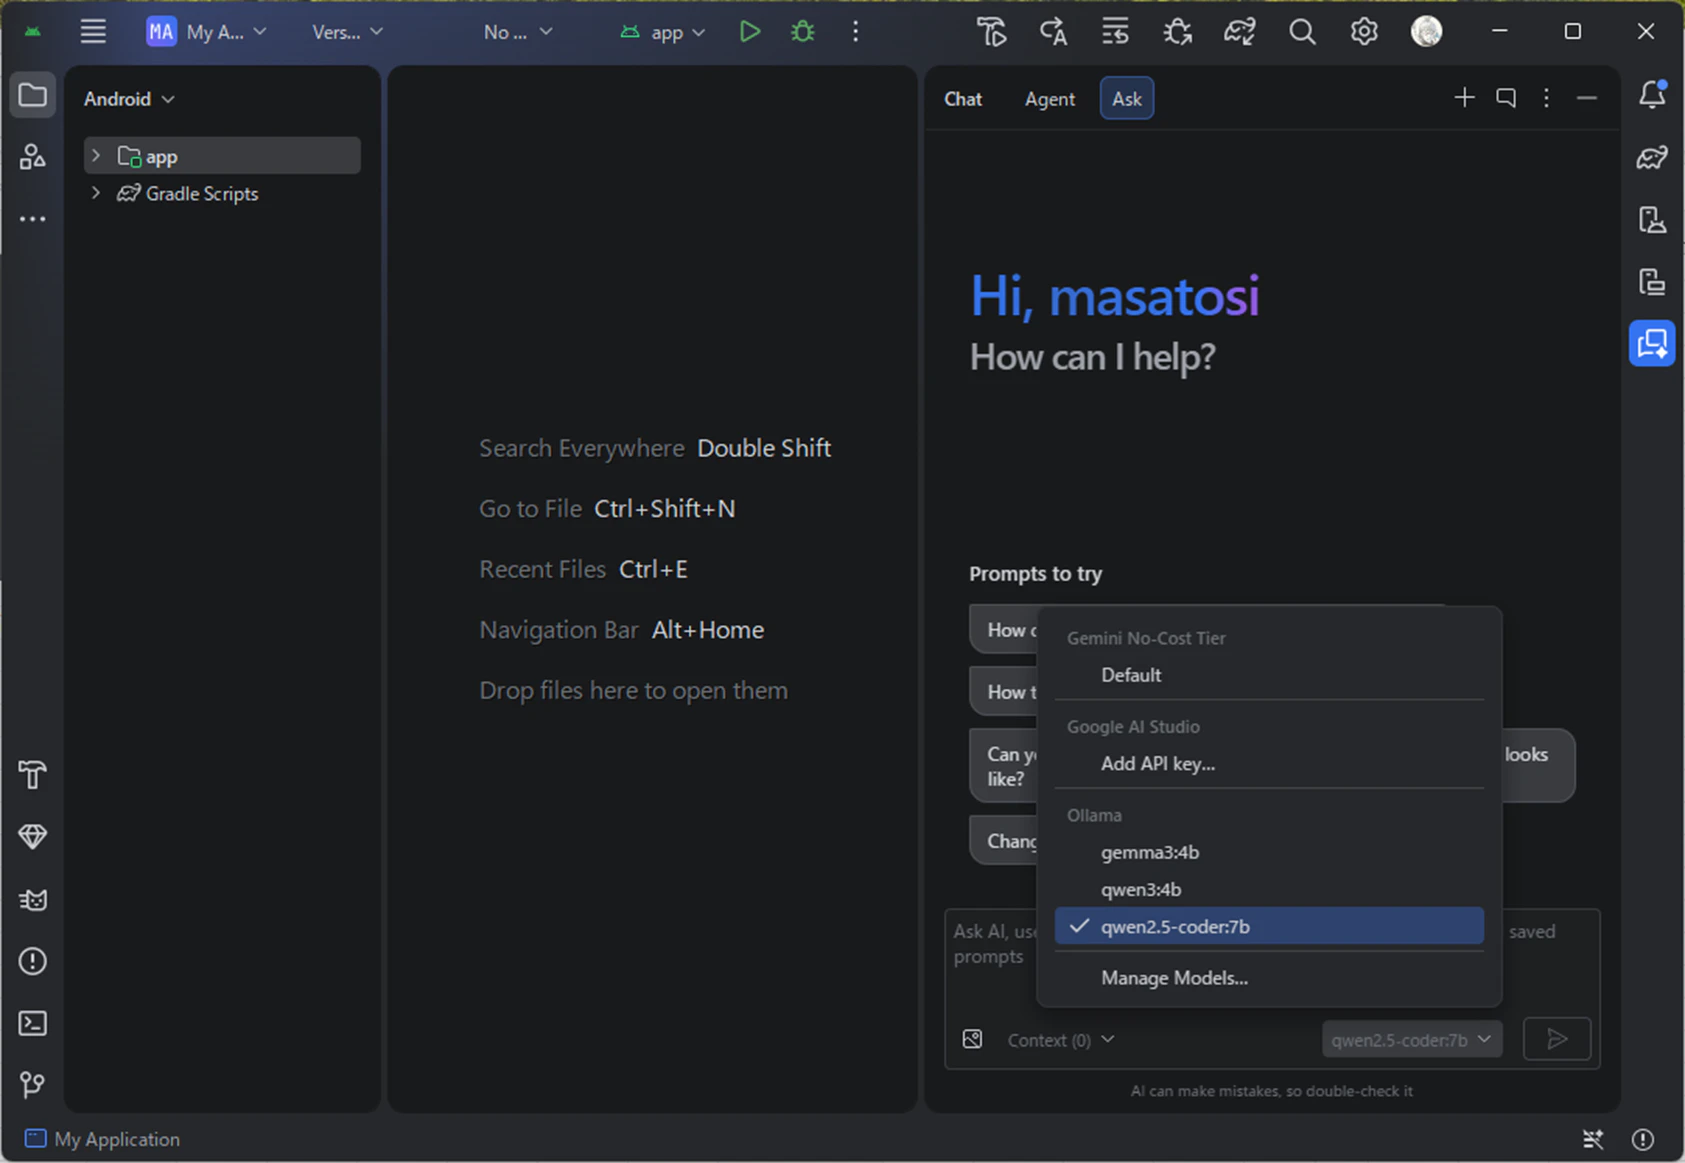
Task: Open the Version control dropdown
Action: (x=347, y=32)
